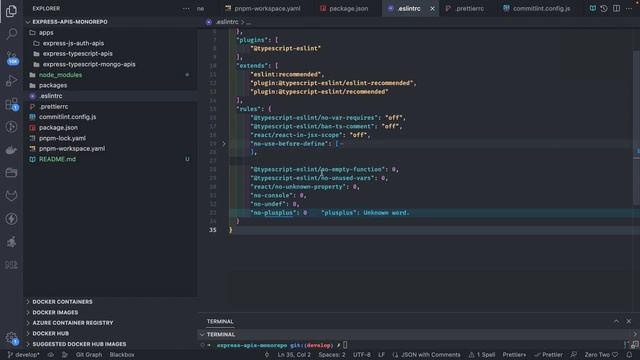The width and height of the screenshot is (640, 360).
Task: Open commitlint.config.js in Explorer
Action: [x=68, y=117]
